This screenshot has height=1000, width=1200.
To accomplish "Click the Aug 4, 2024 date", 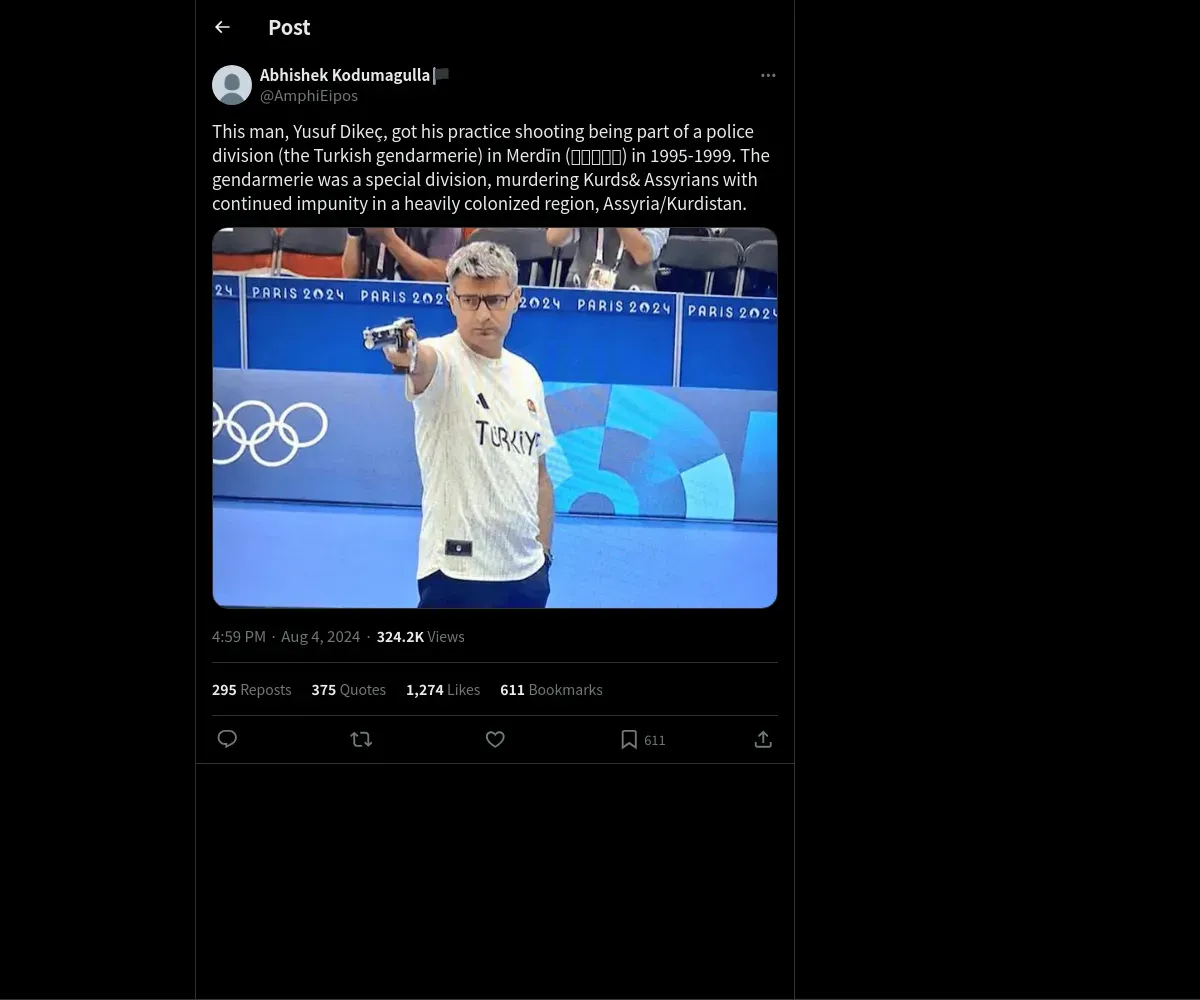I will tap(321, 637).
